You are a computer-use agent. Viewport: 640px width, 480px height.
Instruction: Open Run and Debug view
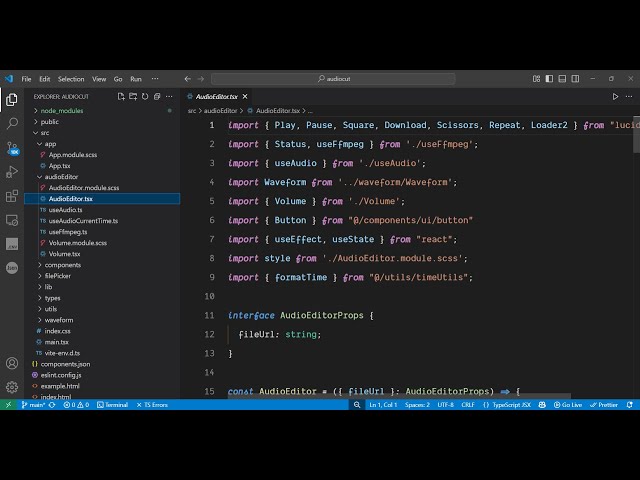click(x=12, y=172)
